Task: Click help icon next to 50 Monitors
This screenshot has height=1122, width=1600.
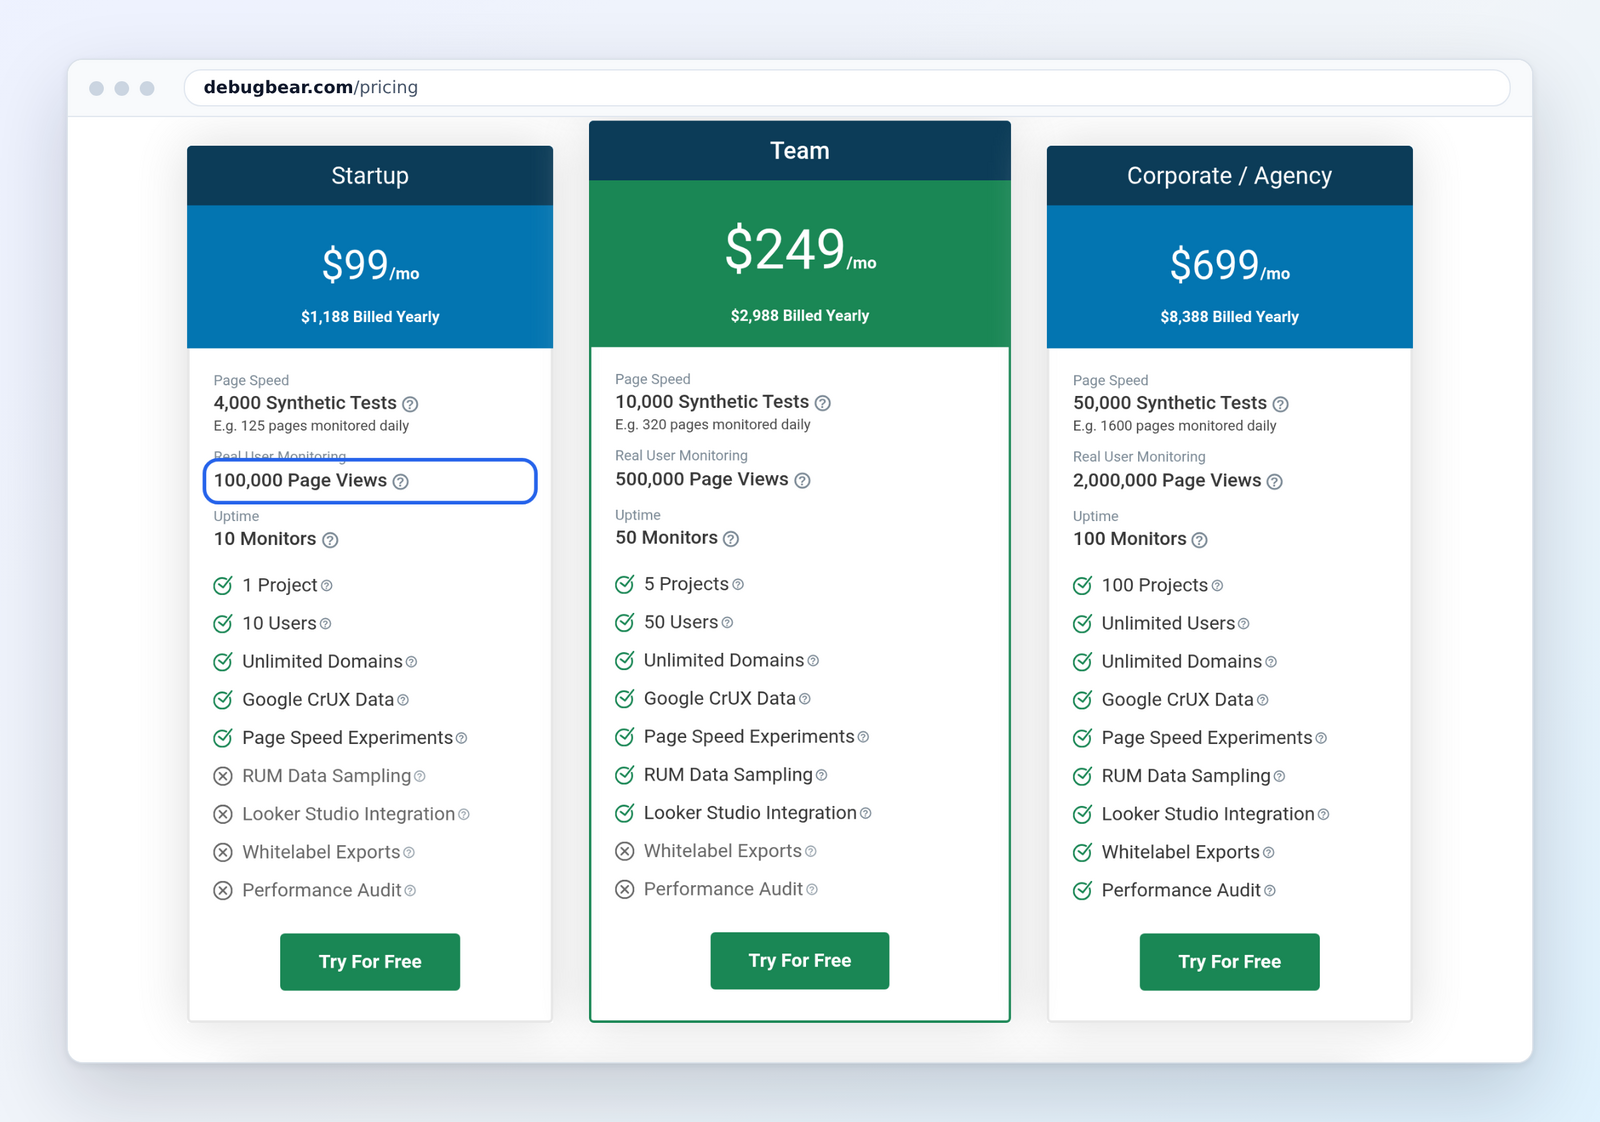Action: click(731, 539)
